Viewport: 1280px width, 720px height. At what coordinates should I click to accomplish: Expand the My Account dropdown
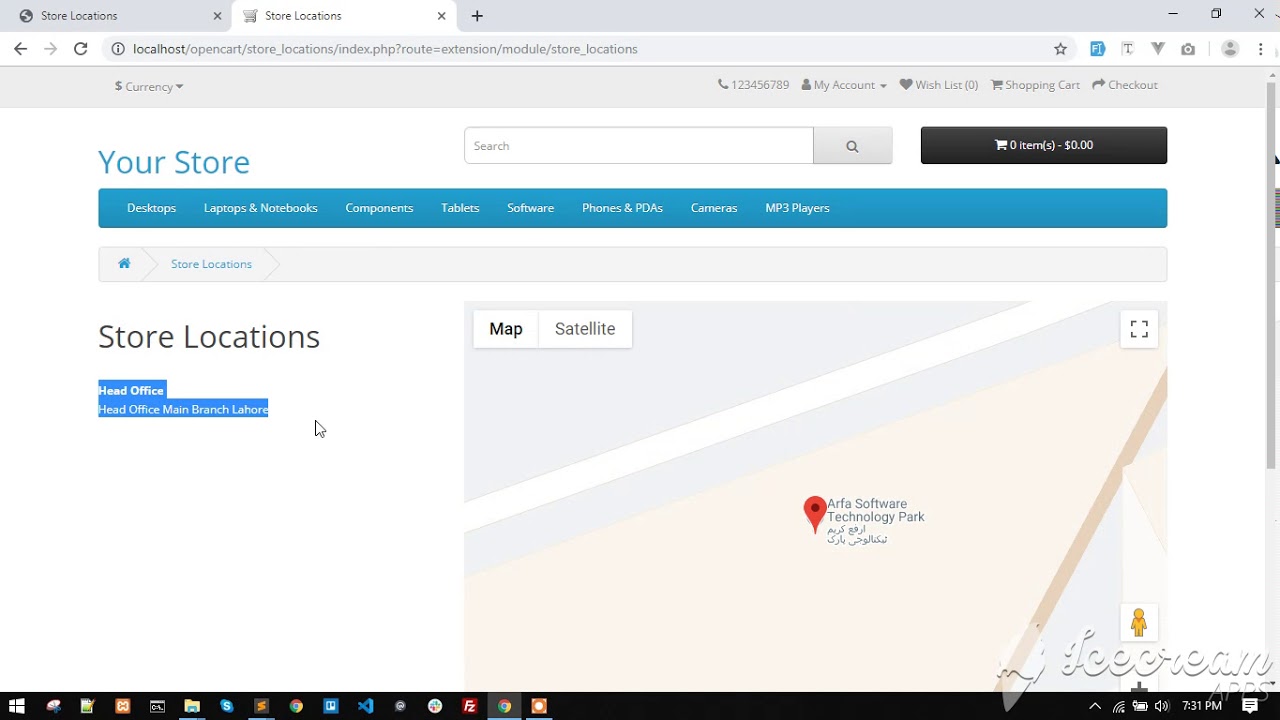tap(844, 85)
